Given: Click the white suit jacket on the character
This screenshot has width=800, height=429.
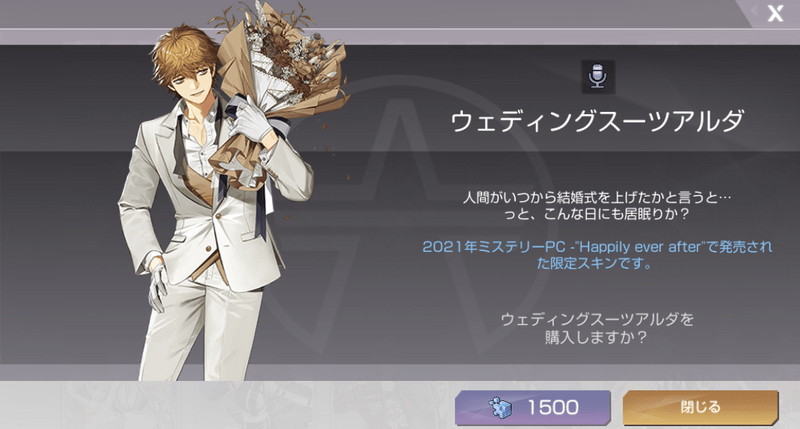Looking at the screenshot, I should click(x=204, y=204).
